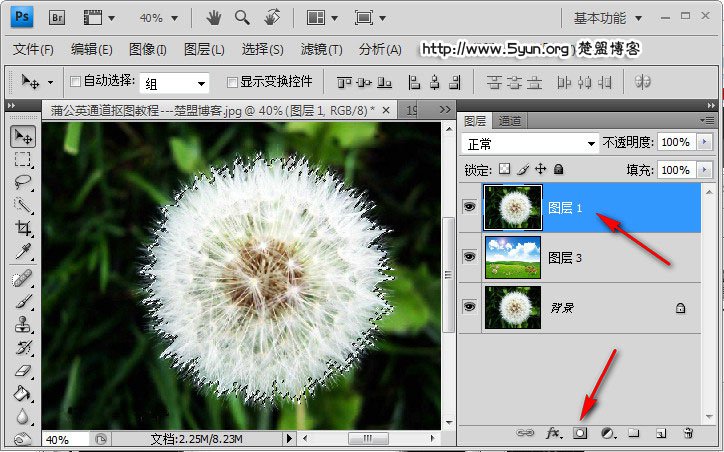Select the Lasso tool

[x=23, y=183]
